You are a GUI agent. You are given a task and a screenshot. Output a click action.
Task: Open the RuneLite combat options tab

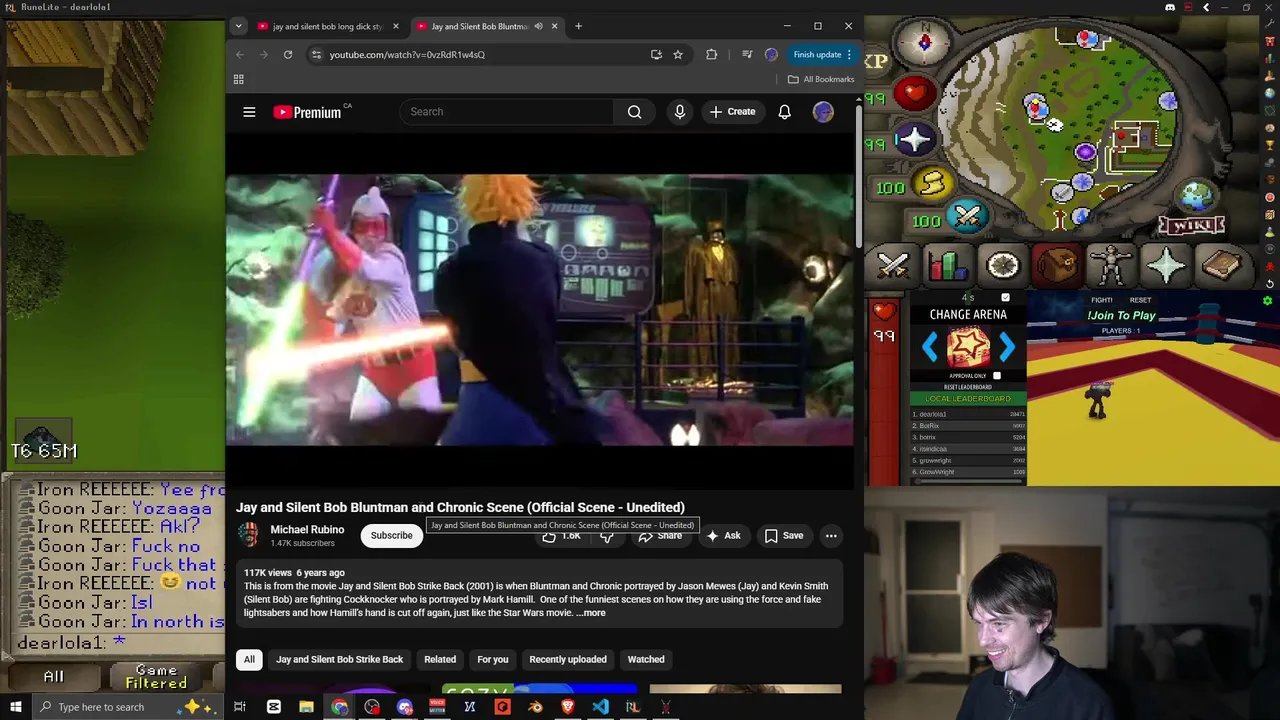(893, 265)
